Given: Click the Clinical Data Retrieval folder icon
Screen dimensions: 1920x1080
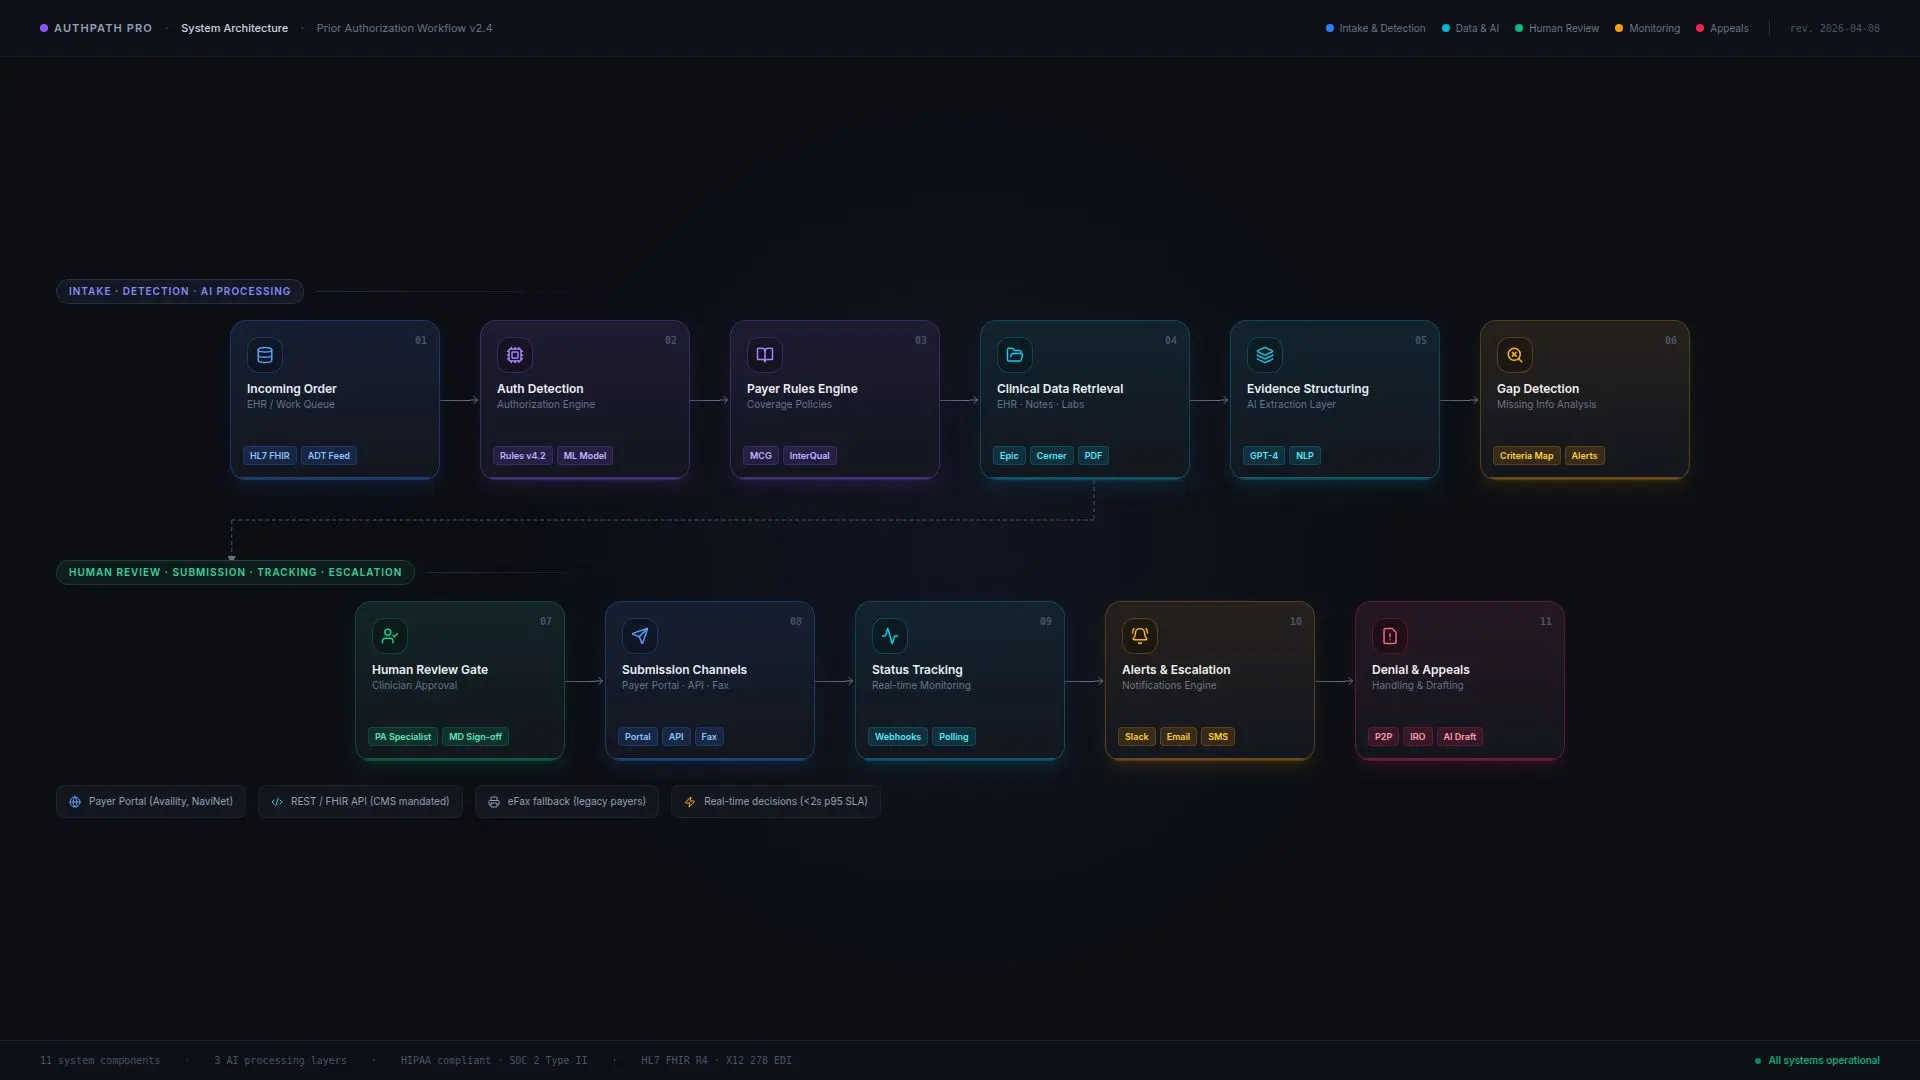Looking at the screenshot, I should [x=1015, y=355].
